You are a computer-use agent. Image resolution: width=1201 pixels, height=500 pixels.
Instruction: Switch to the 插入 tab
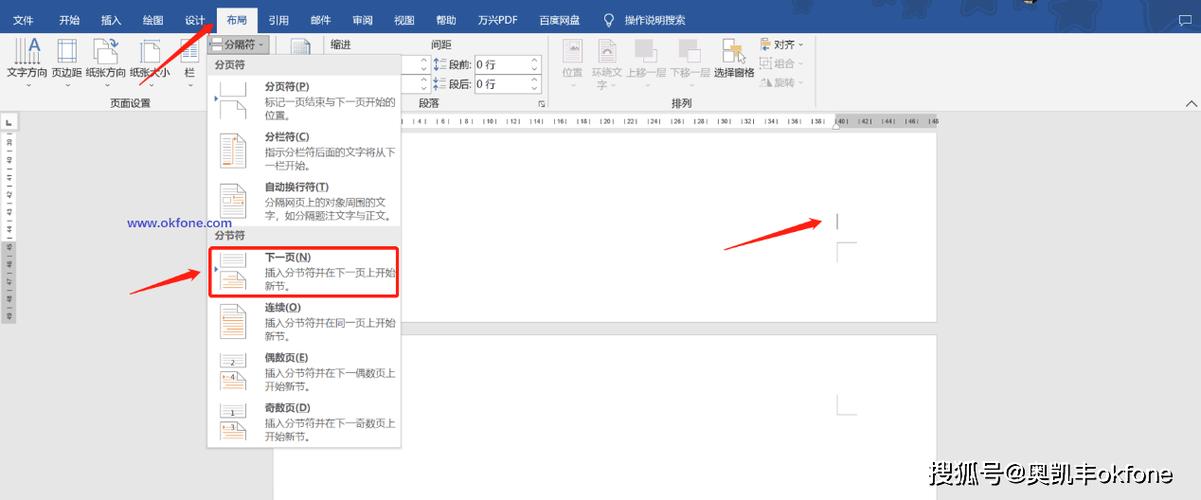coord(111,20)
